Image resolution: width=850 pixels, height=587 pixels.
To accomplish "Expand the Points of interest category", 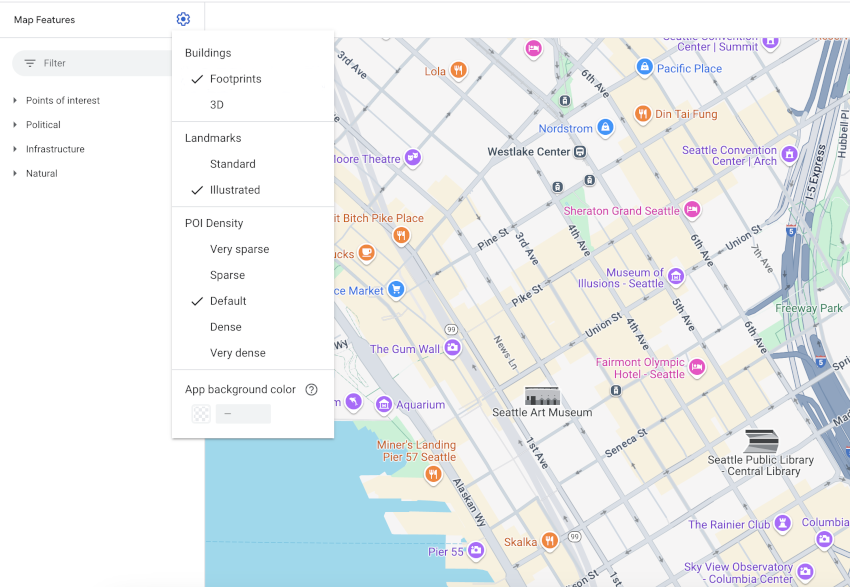I will click(15, 100).
